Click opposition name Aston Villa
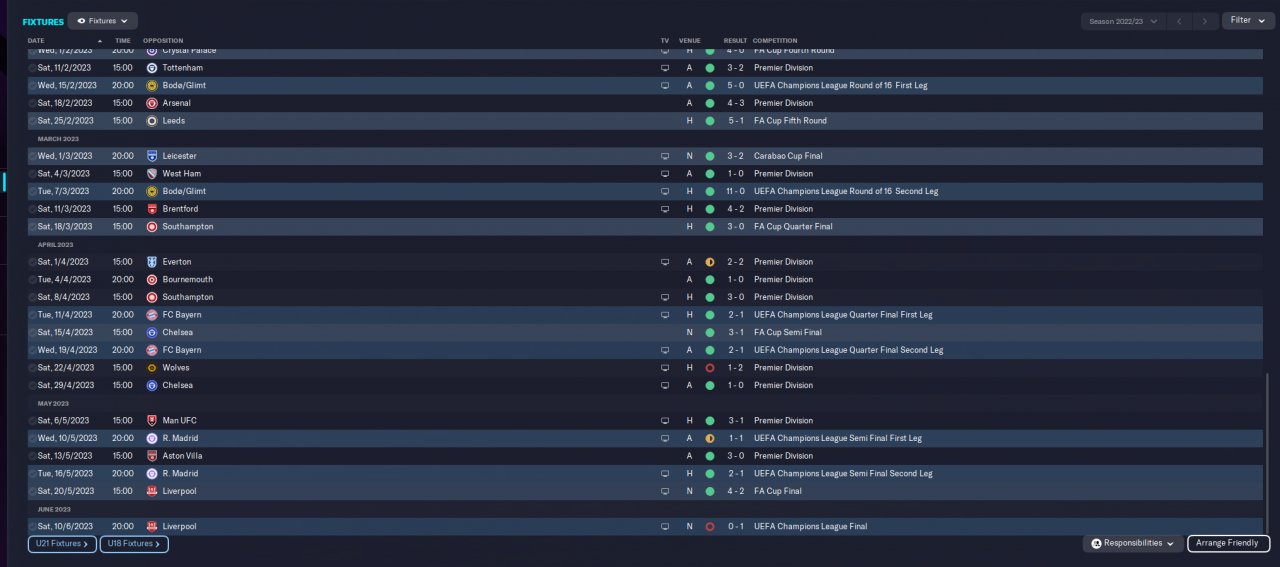The height and width of the screenshot is (567, 1280). coord(182,456)
